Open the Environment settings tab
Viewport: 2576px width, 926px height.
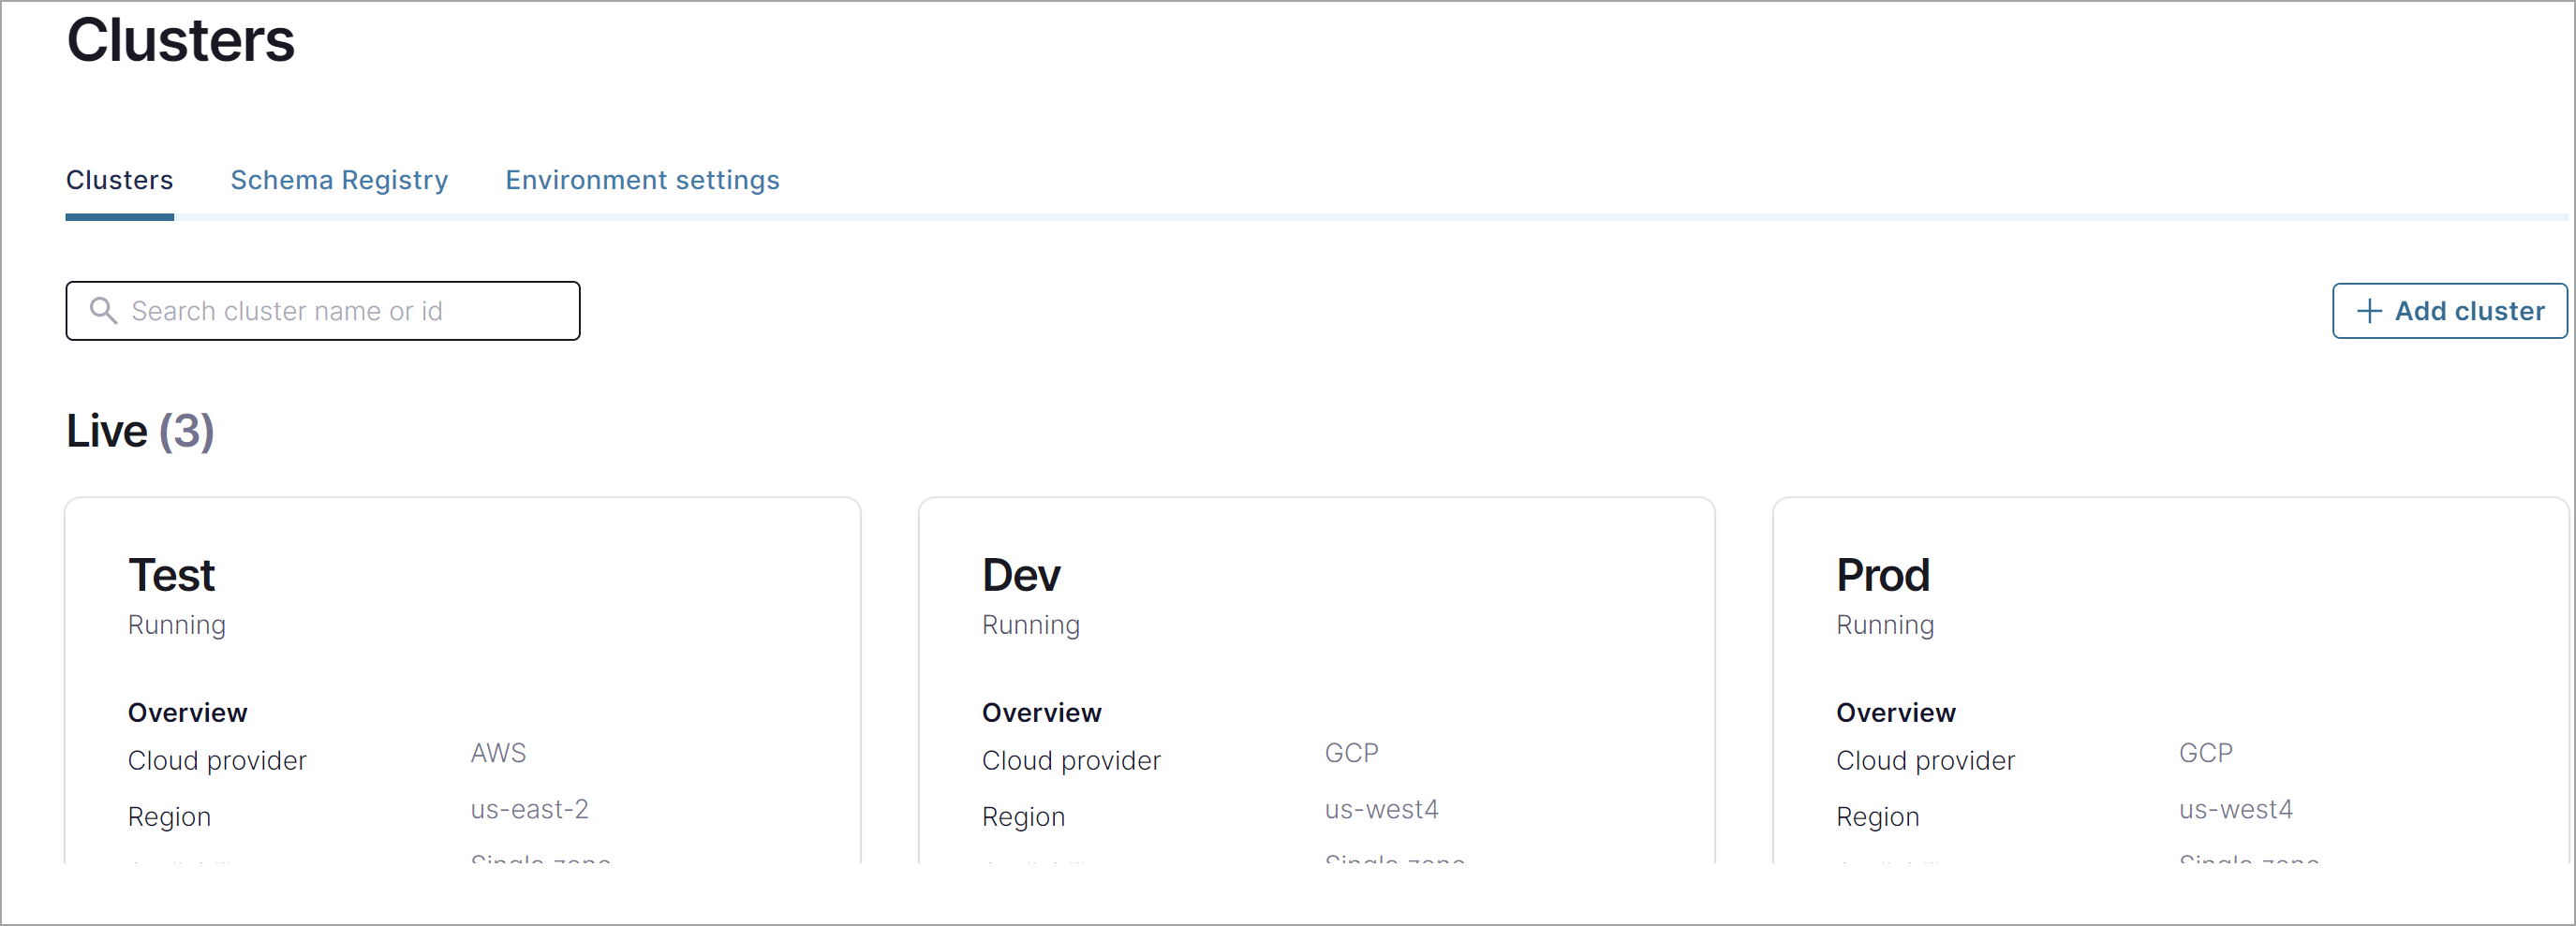(x=642, y=180)
